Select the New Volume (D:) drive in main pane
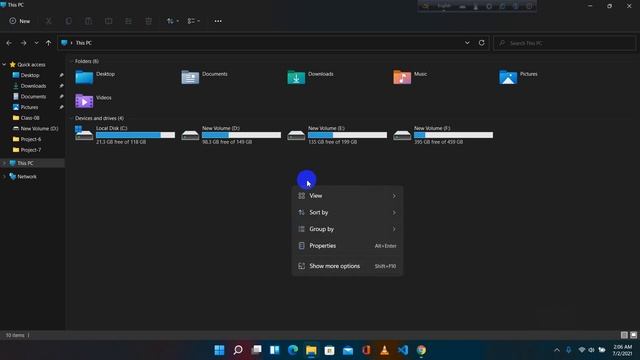The width and height of the screenshot is (640, 360). [231, 135]
